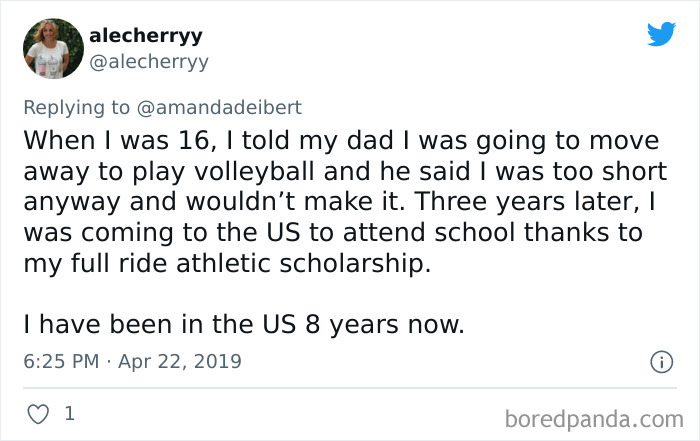
Task: Click the bold display name alecherryy
Action: [146, 36]
